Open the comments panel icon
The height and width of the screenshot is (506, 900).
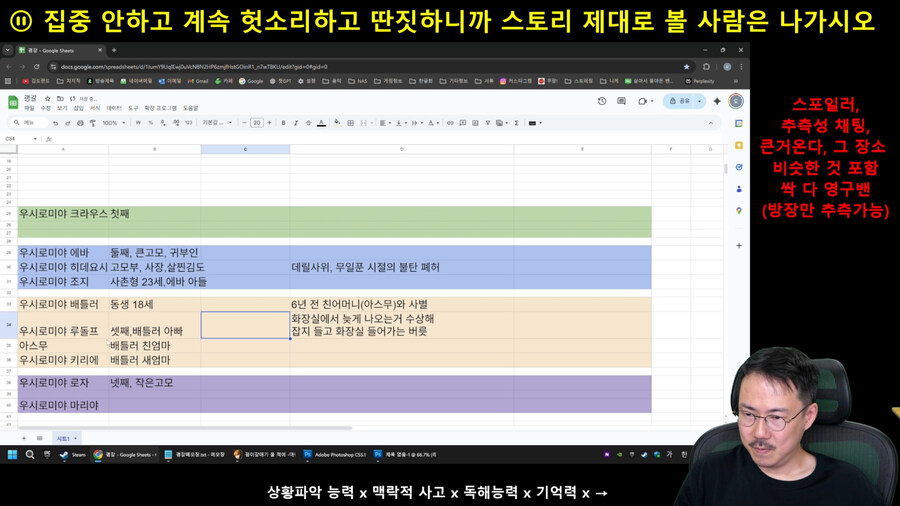point(622,101)
